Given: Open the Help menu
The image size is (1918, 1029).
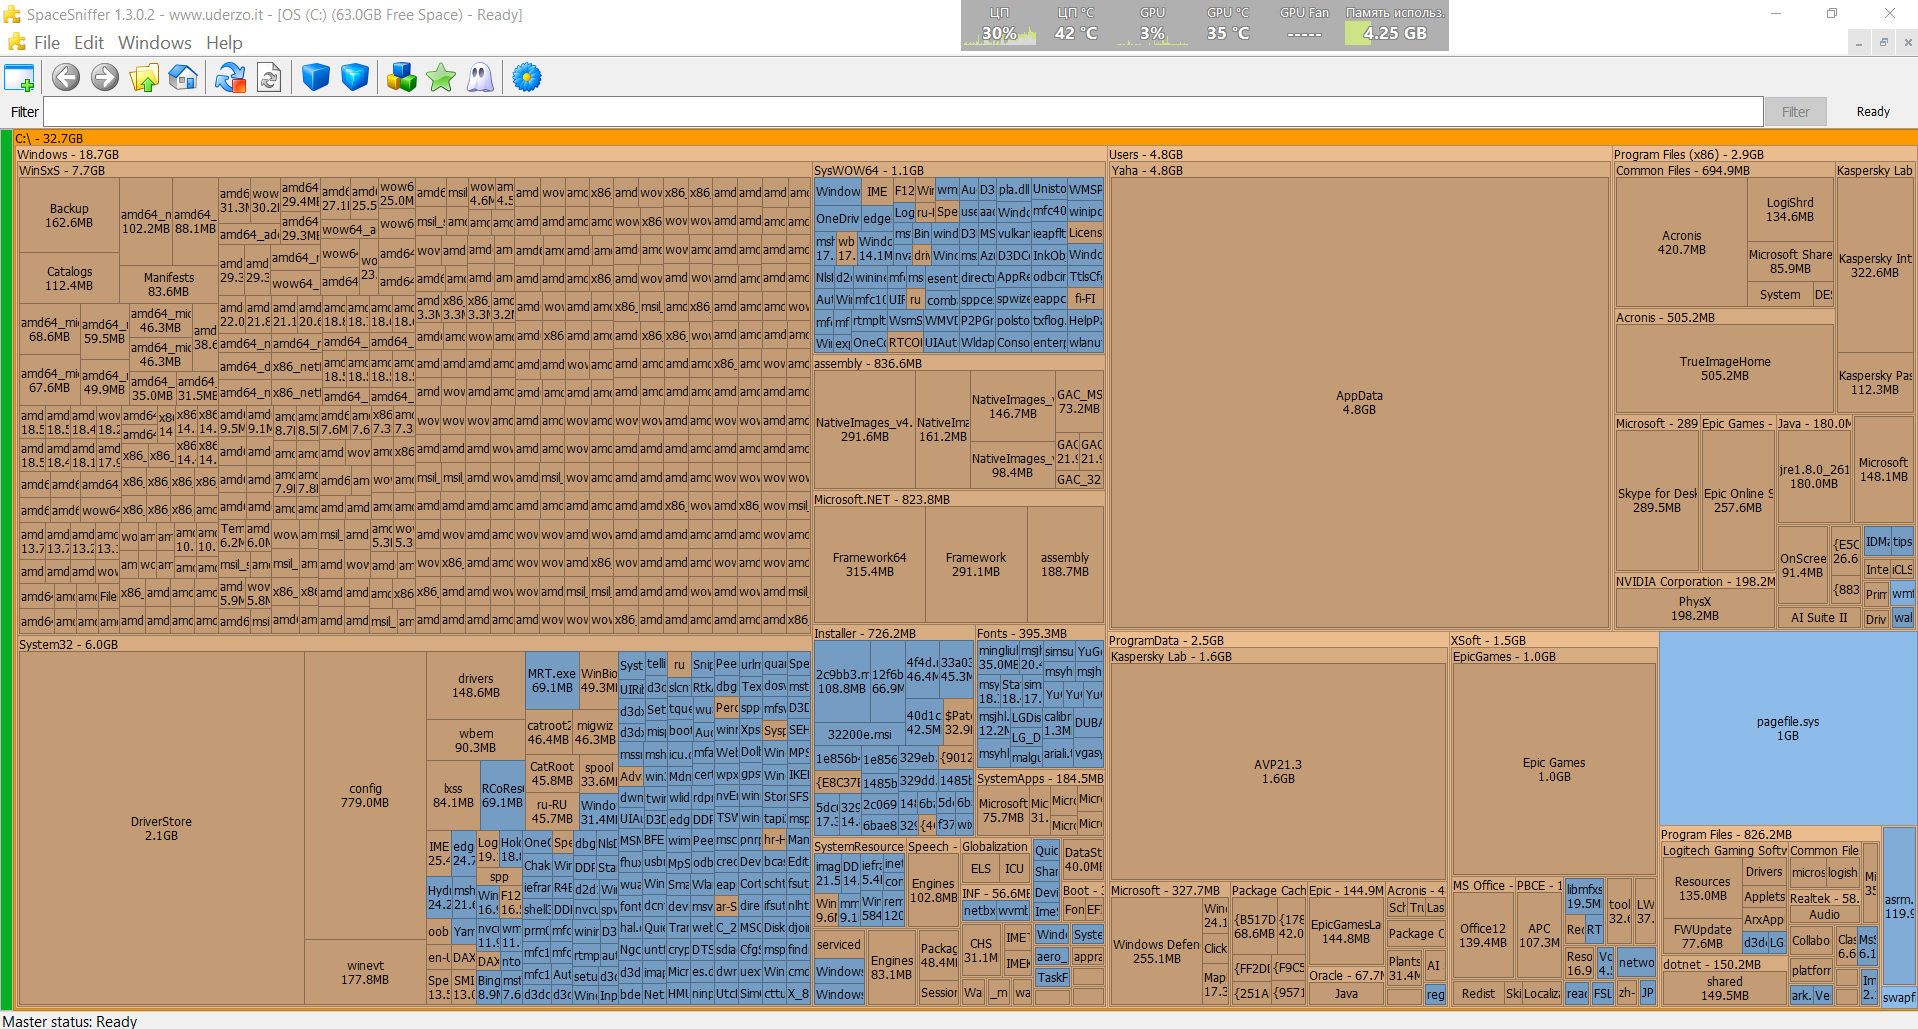Looking at the screenshot, I should (x=224, y=43).
